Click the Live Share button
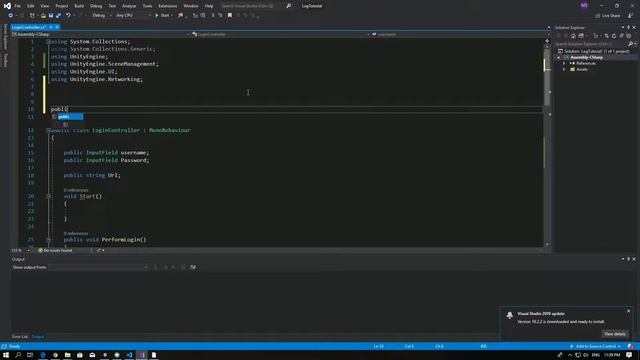 (608, 16)
